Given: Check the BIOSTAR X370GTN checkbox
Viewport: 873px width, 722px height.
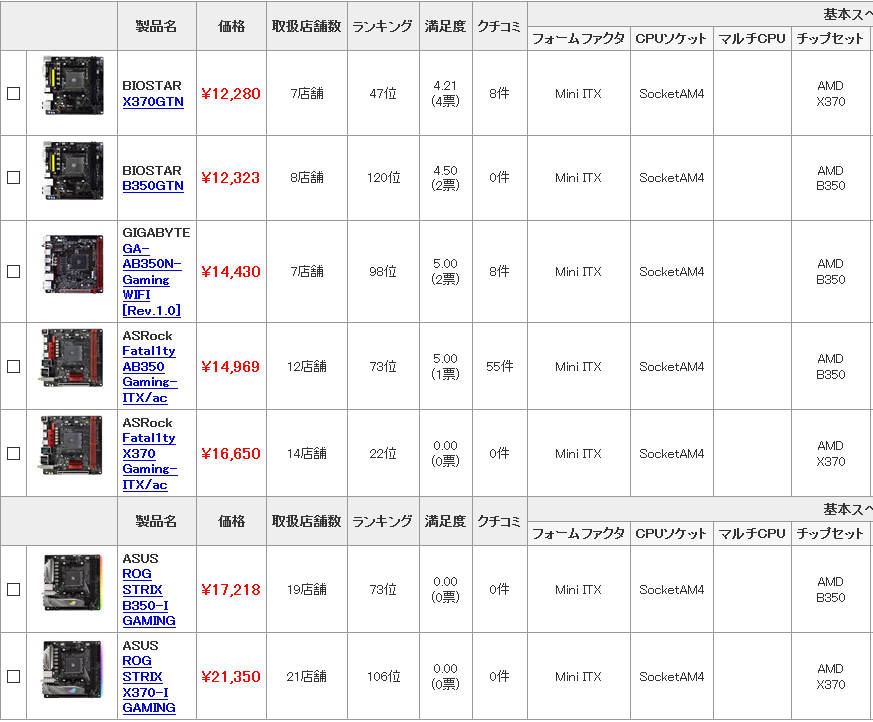Looking at the screenshot, I should (13, 94).
